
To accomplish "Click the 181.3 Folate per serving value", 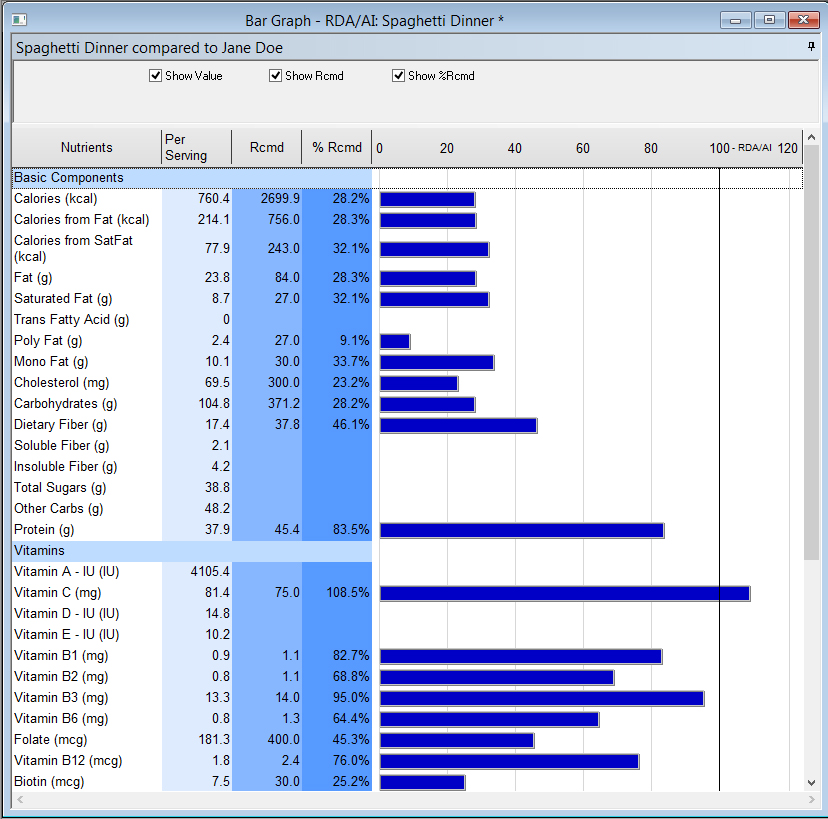I will [x=214, y=740].
